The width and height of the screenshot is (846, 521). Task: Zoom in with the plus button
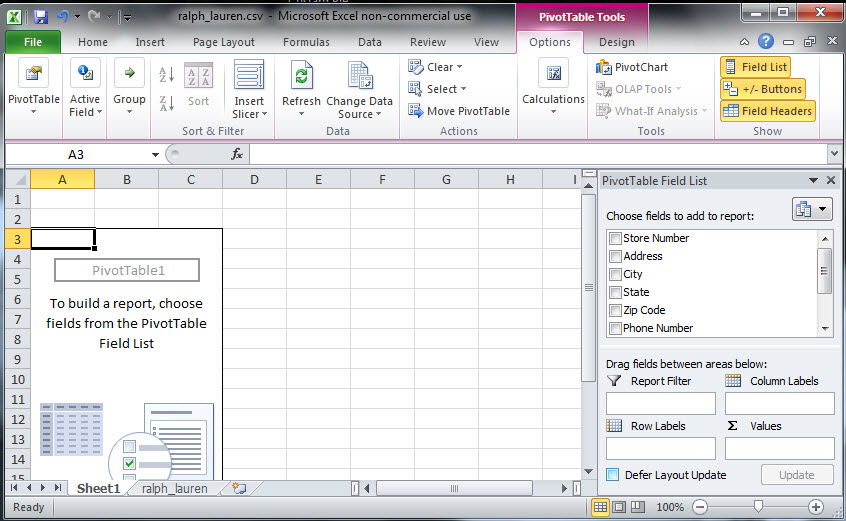[x=816, y=507]
